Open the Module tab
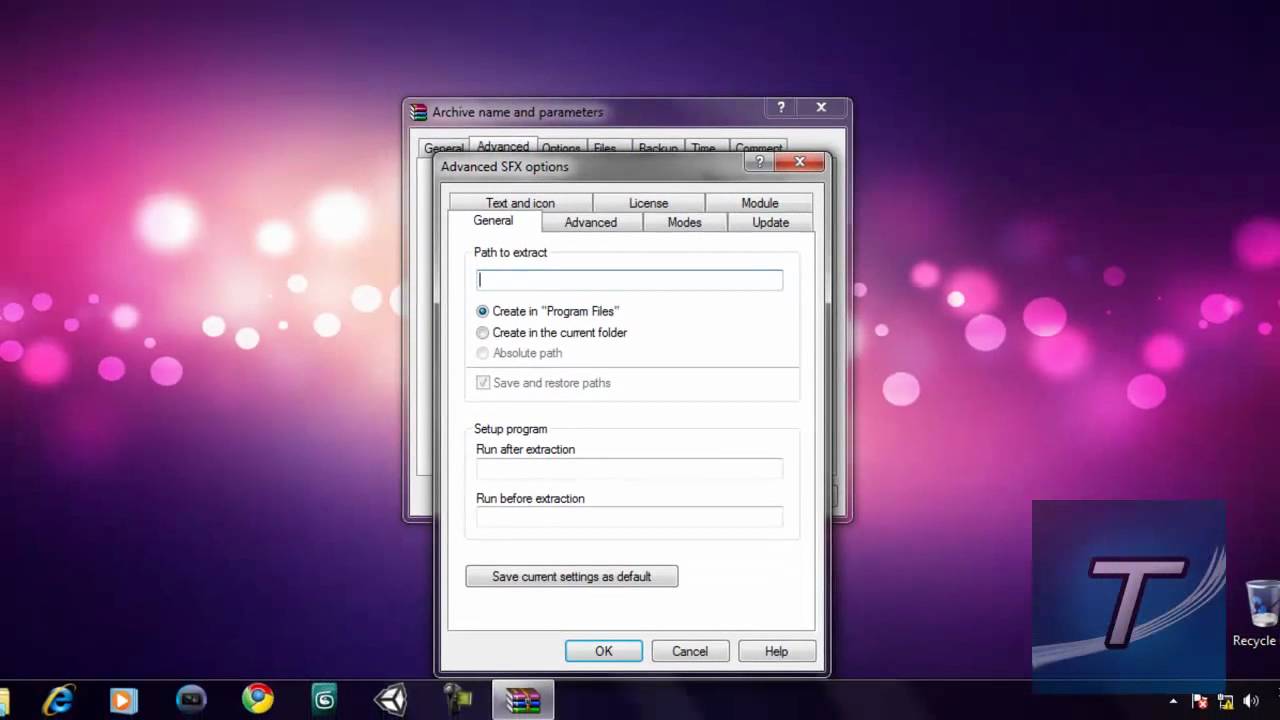 pyautogui.click(x=759, y=203)
